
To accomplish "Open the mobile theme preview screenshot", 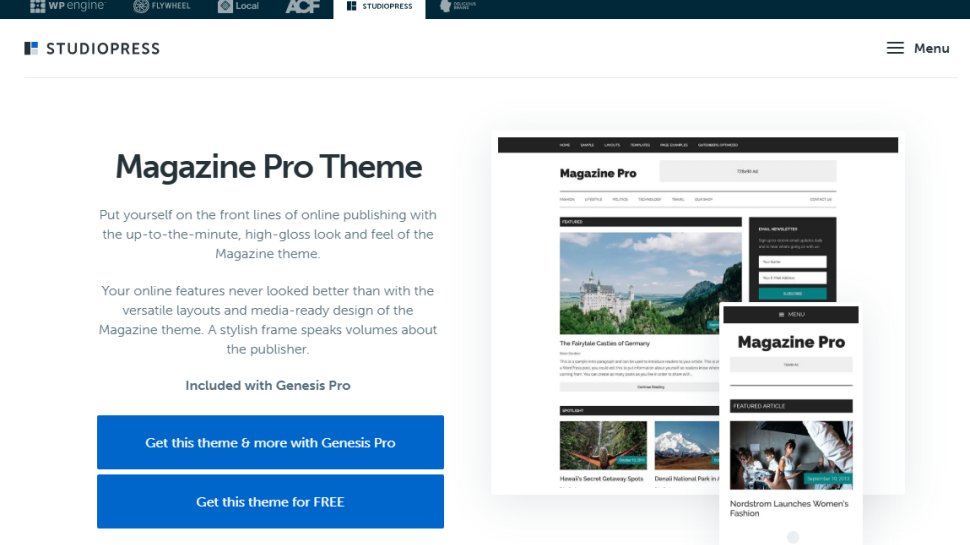I will 791,425.
